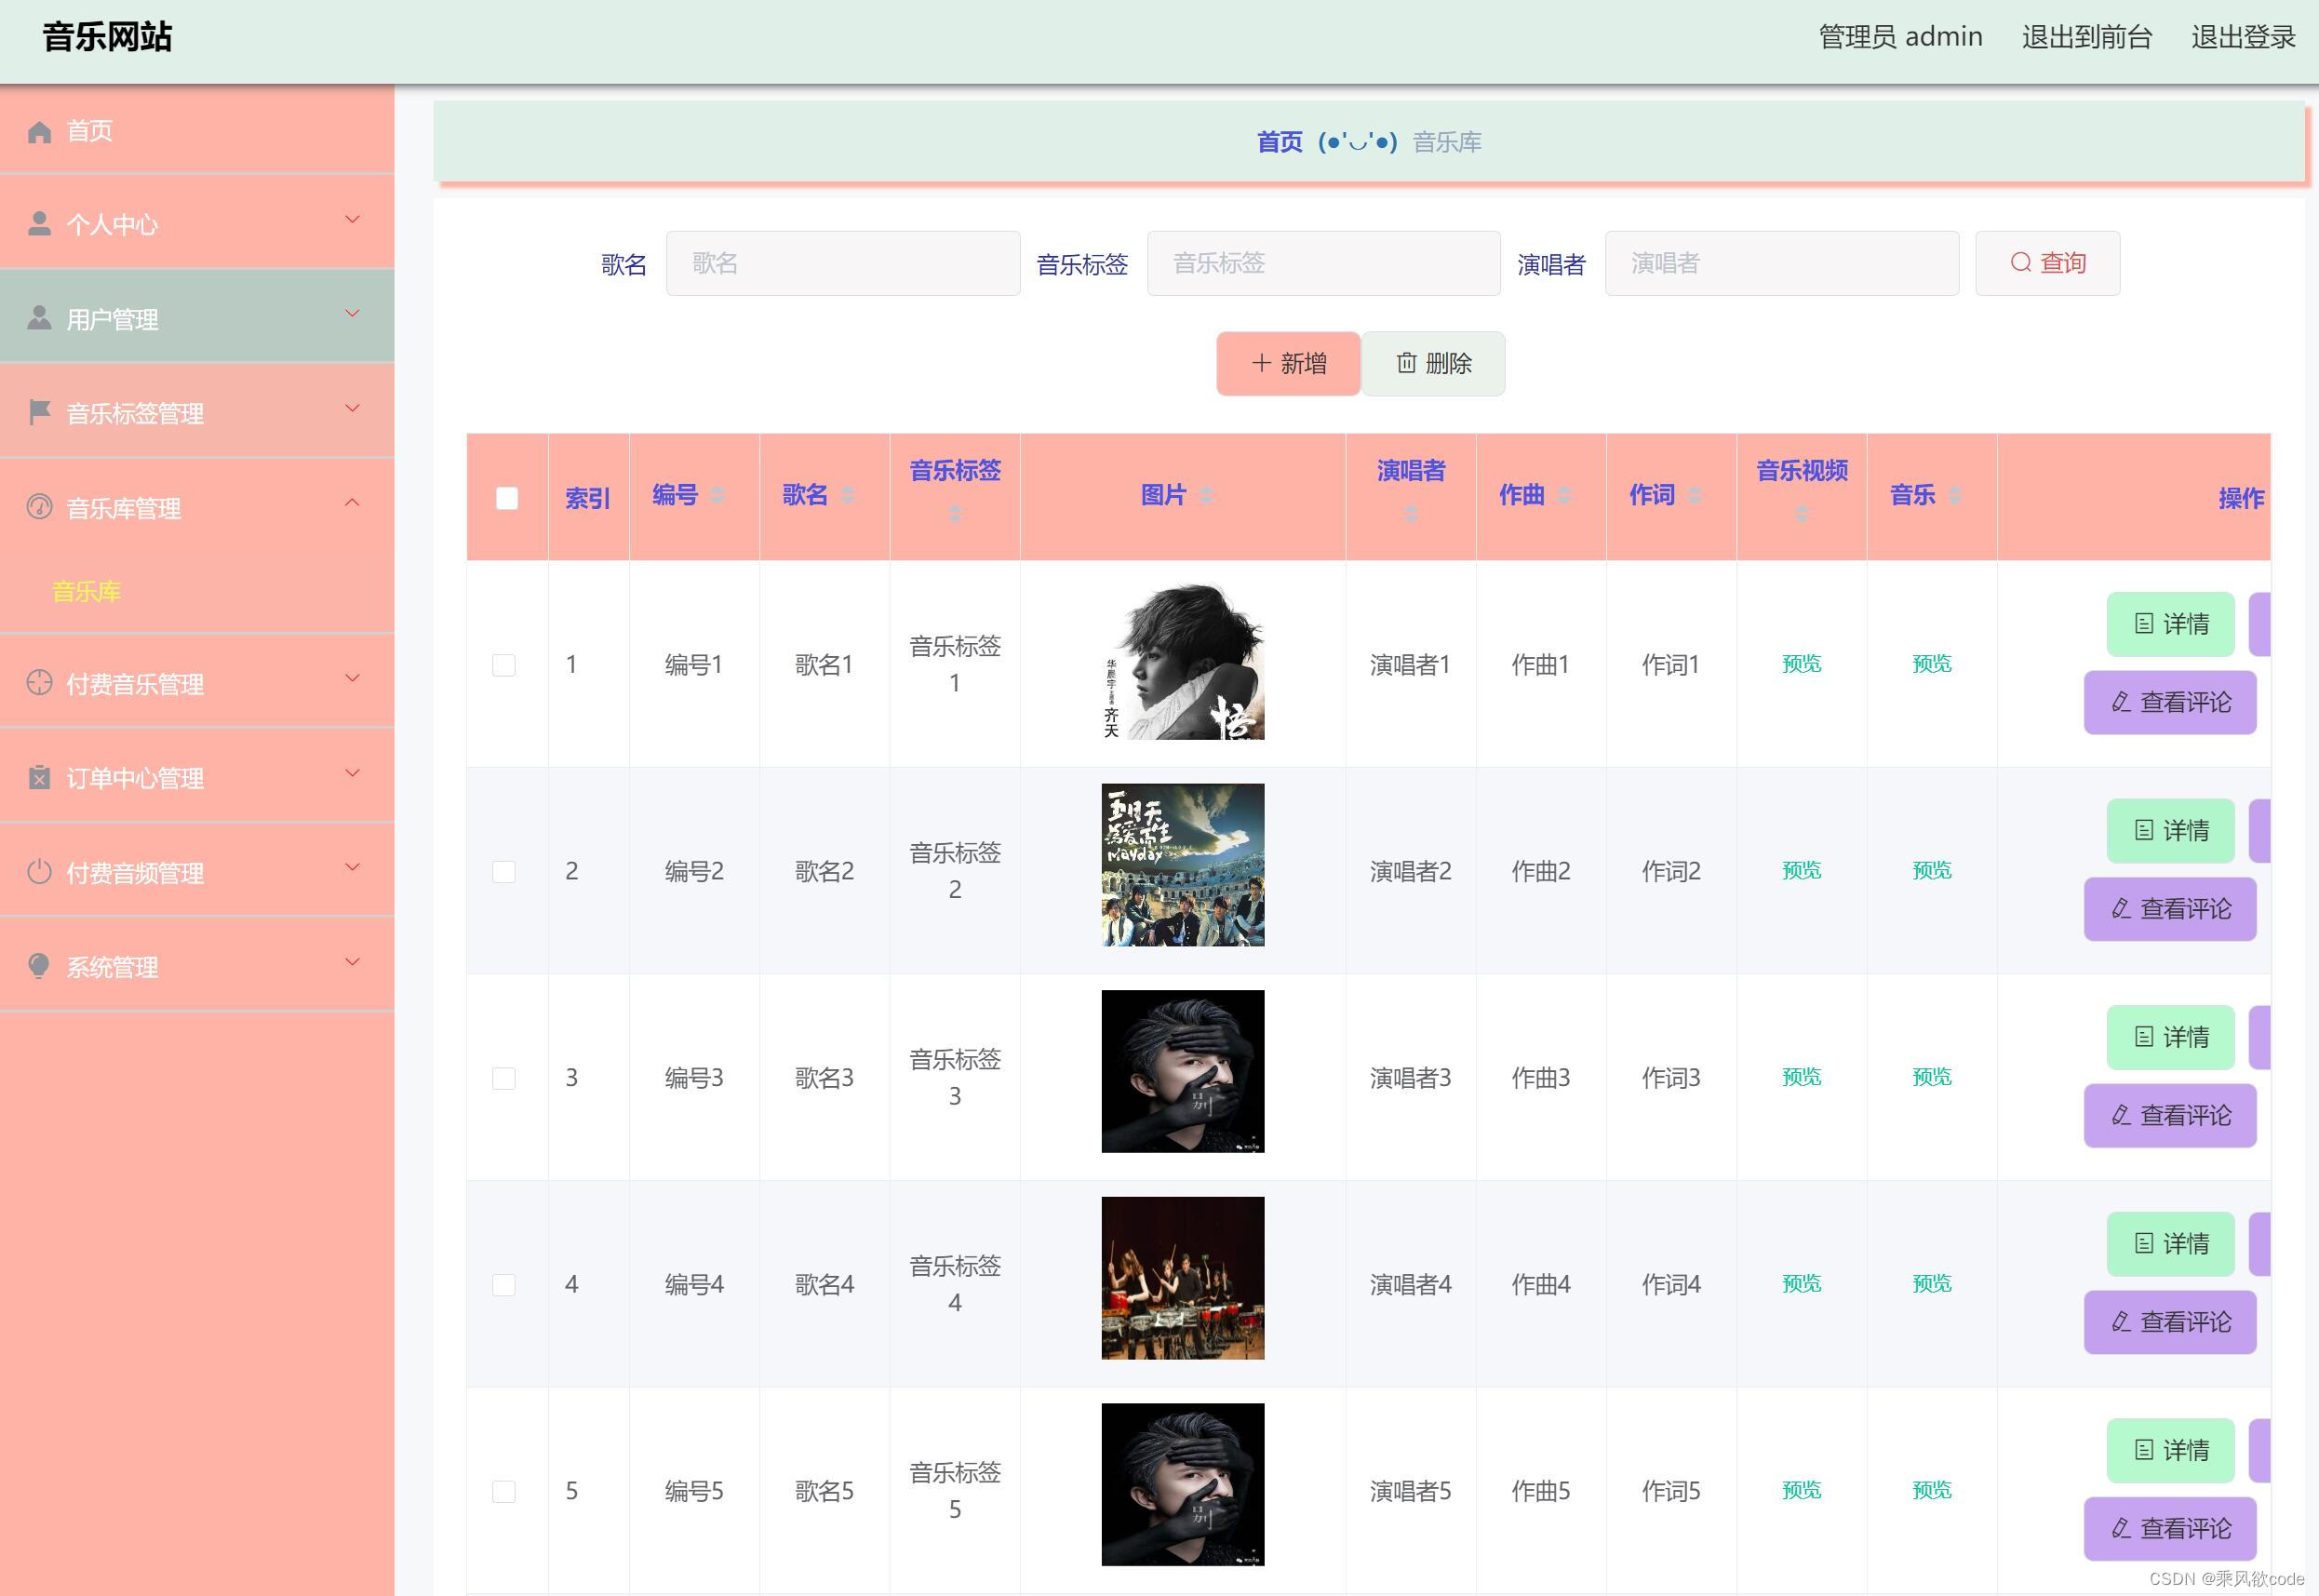
Task: Click the music disc icon beside 音乐库管理
Action: tap(39, 507)
